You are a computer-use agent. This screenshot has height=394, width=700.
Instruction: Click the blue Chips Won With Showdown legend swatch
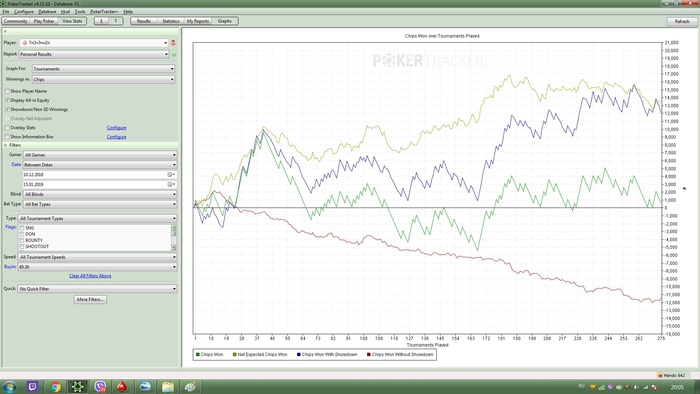299,354
